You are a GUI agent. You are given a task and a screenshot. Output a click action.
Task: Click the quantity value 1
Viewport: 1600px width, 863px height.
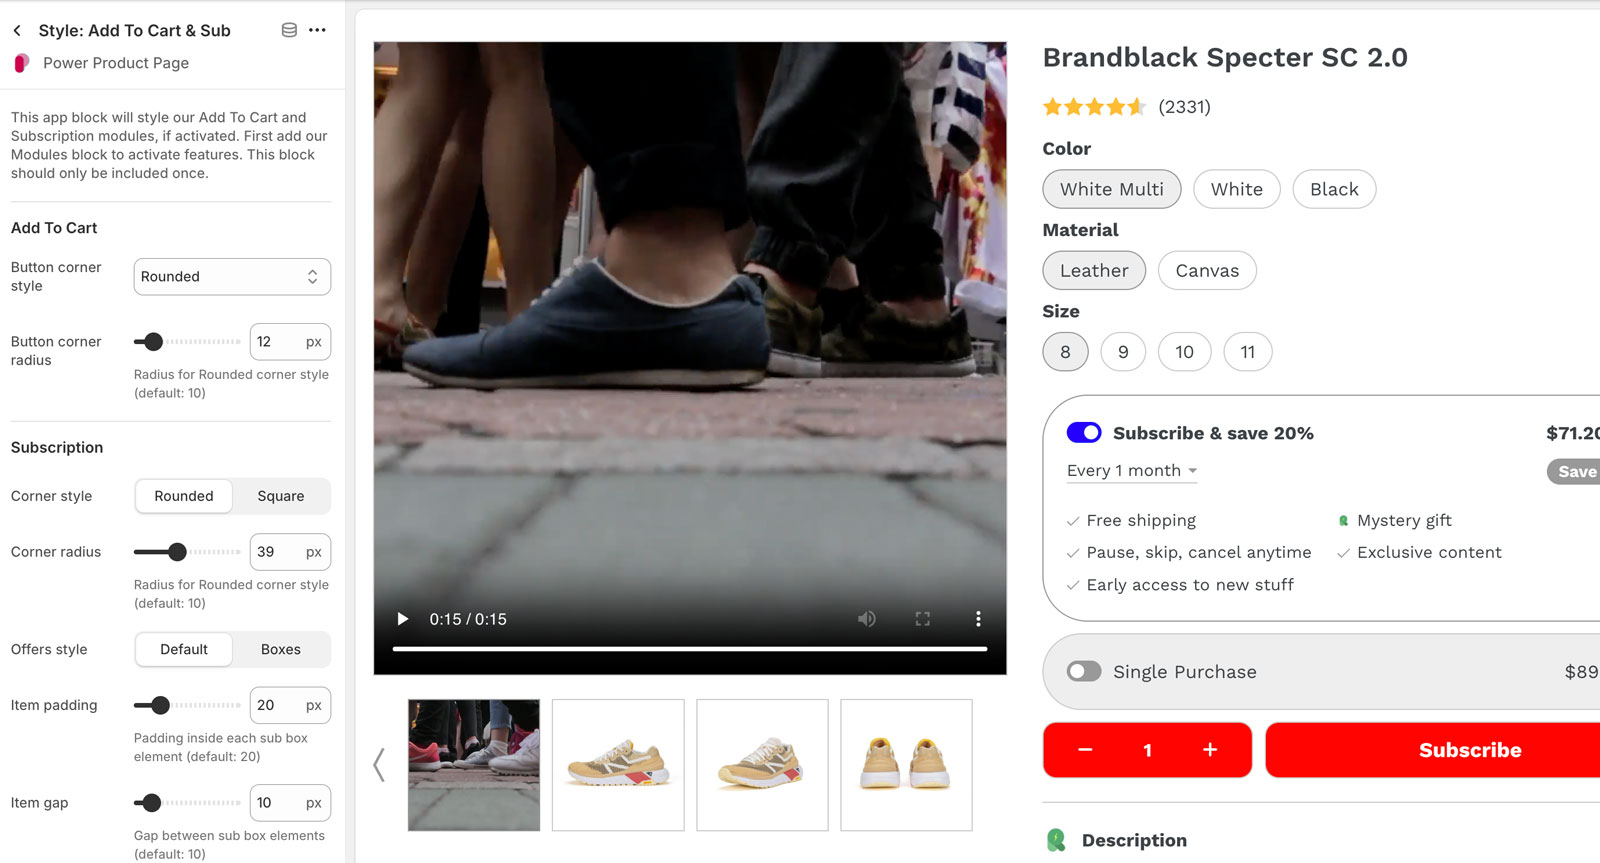click(1148, 750)
